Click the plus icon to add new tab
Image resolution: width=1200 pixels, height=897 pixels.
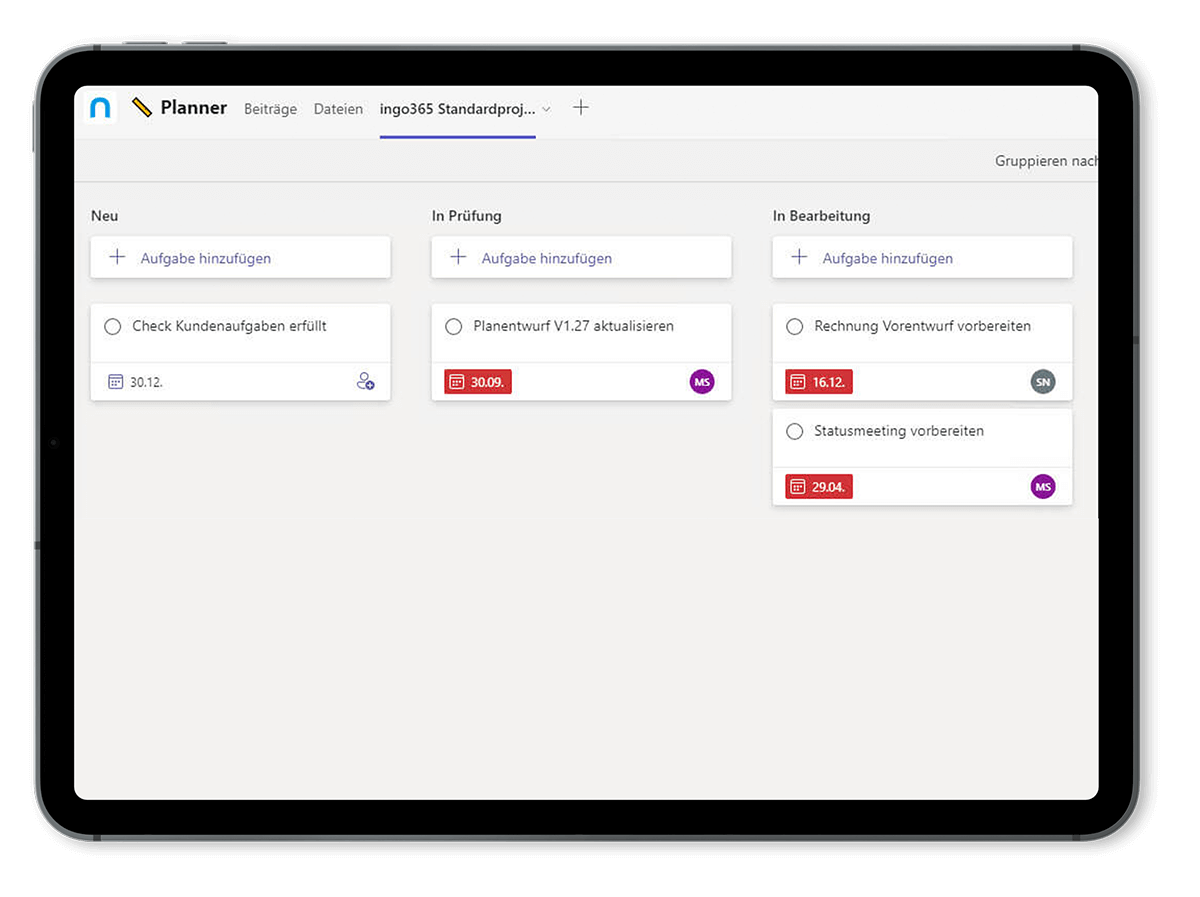(581, 108)
